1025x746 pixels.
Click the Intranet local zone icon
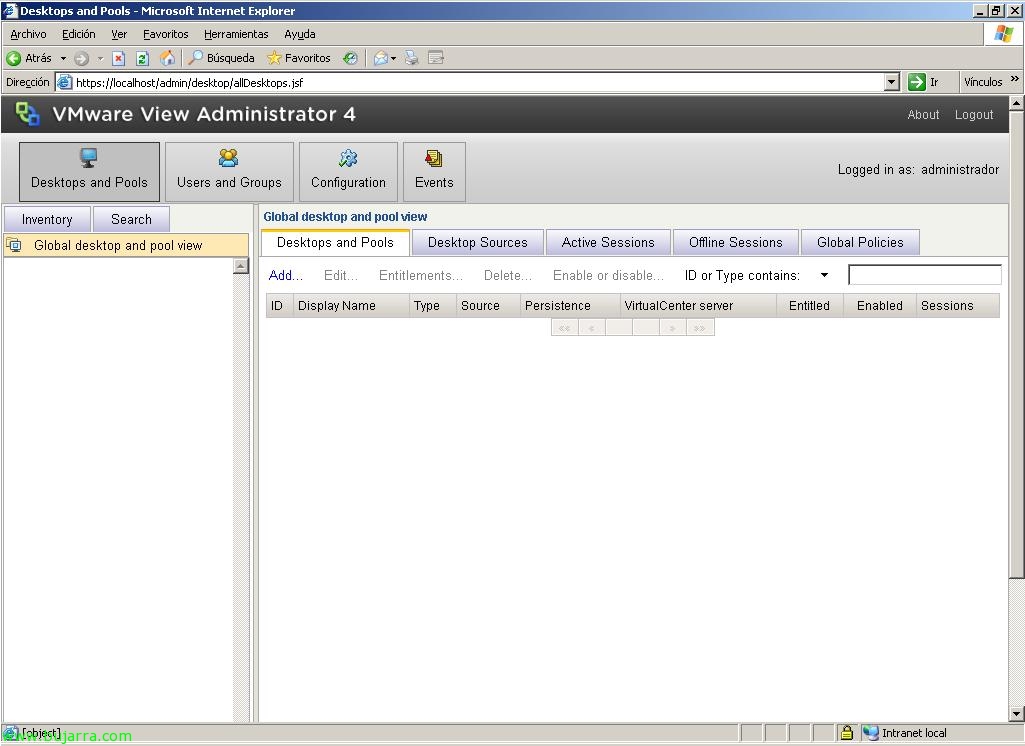870,732
